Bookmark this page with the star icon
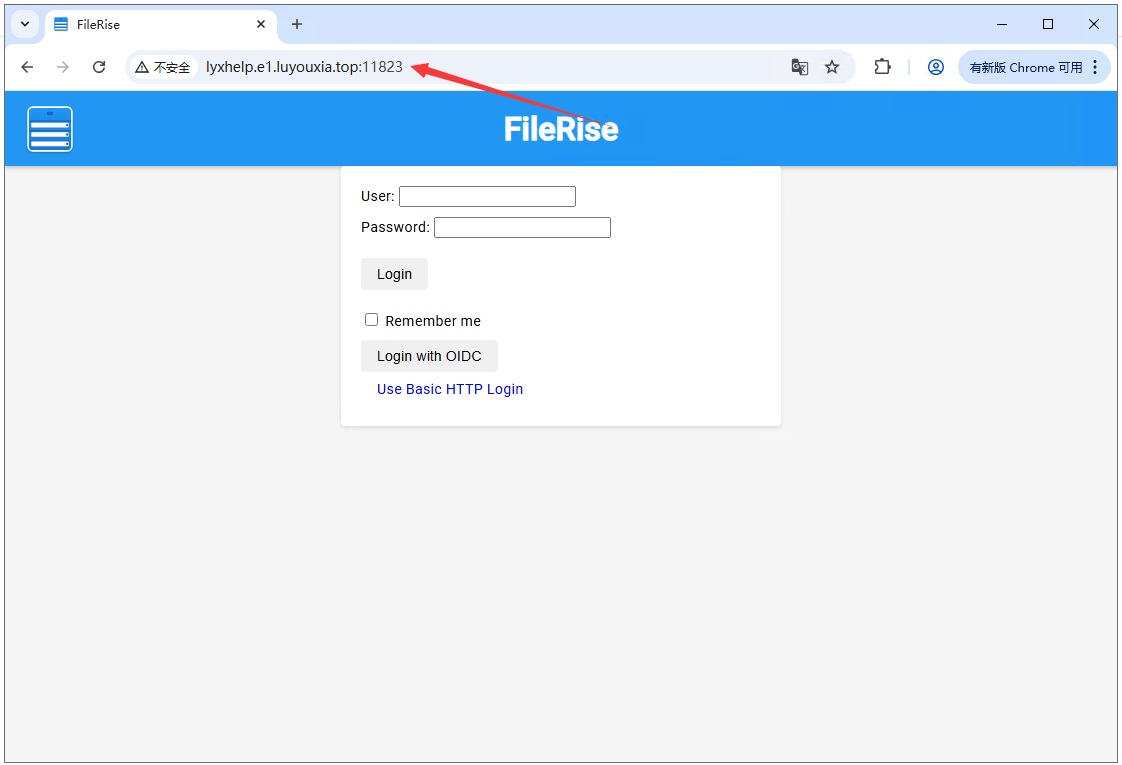The image size is (1122, 765). point(832,66)
